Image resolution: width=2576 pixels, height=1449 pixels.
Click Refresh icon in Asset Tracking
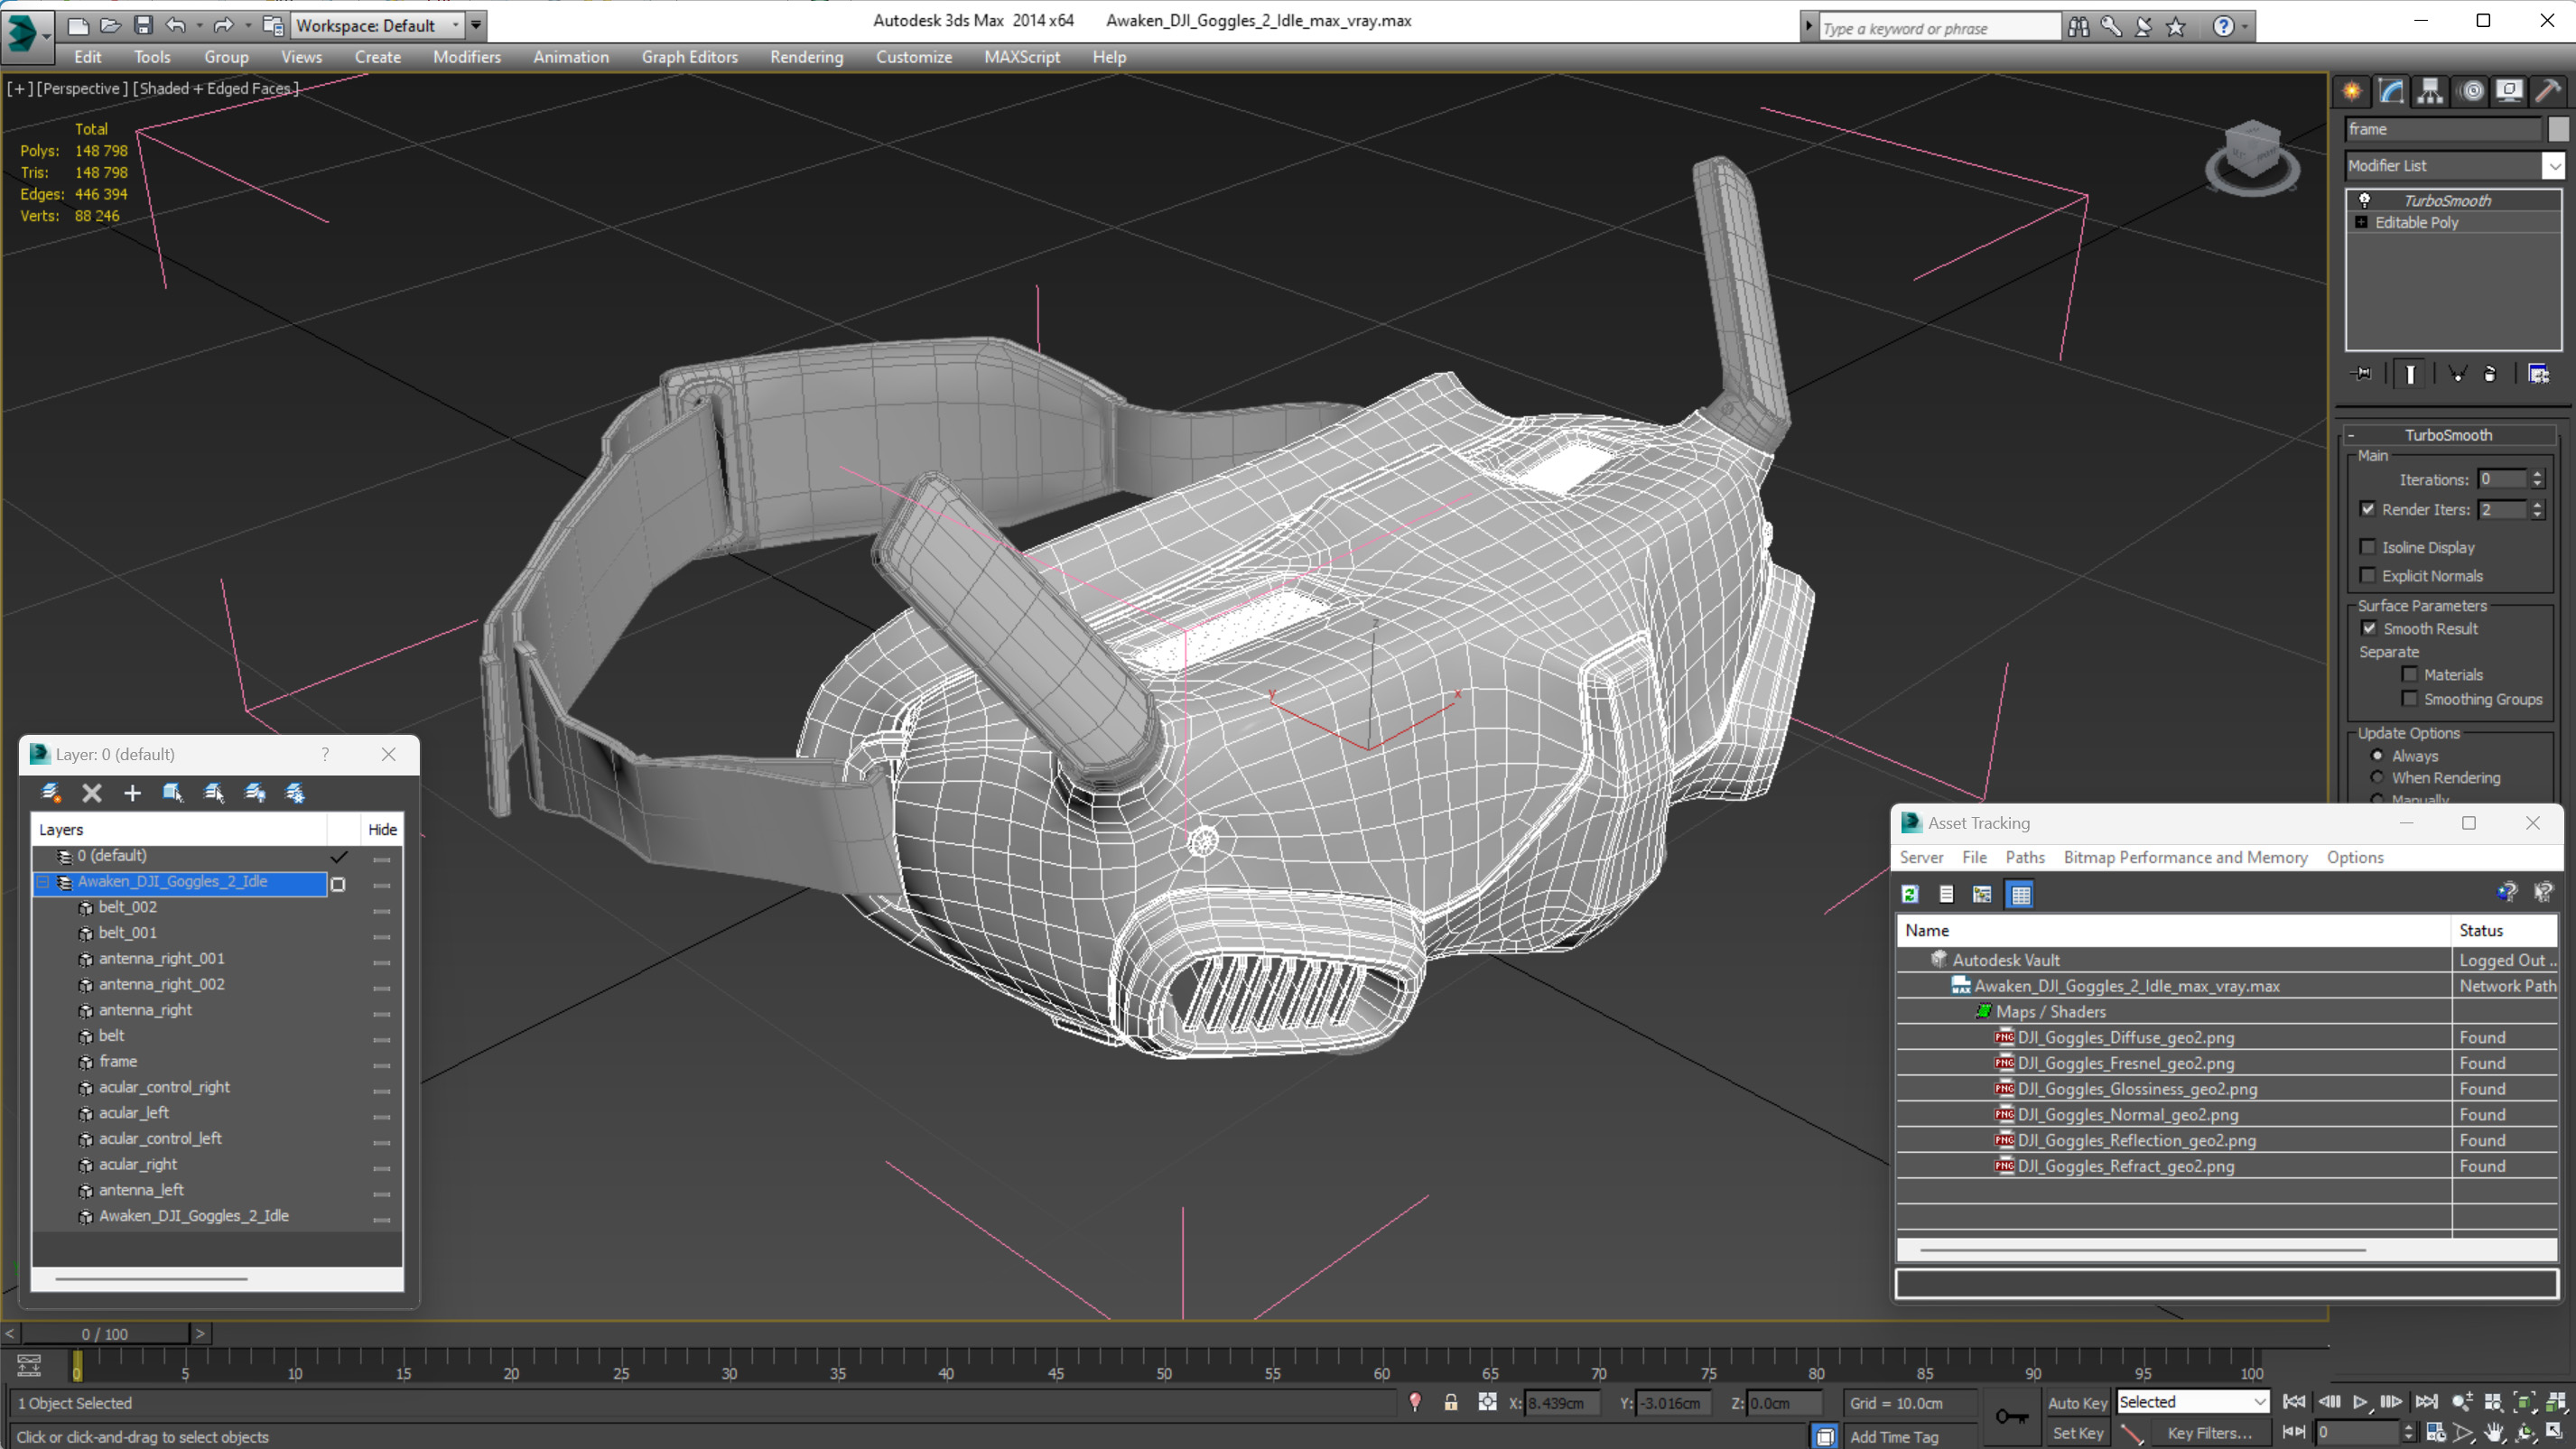(x=1910, y=894)
